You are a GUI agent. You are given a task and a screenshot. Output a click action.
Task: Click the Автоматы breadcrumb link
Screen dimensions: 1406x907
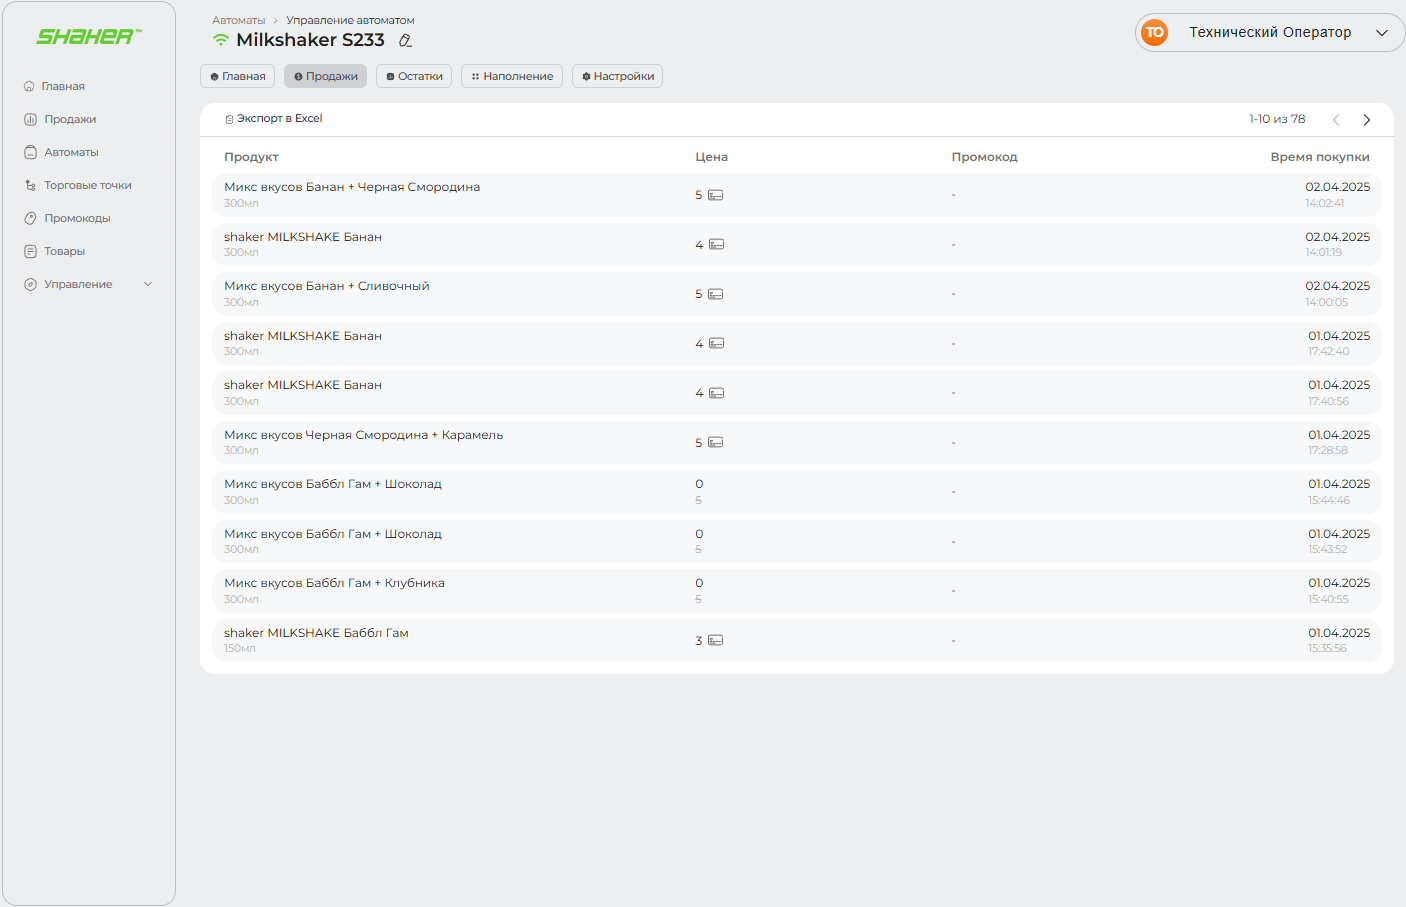(238, 20)
